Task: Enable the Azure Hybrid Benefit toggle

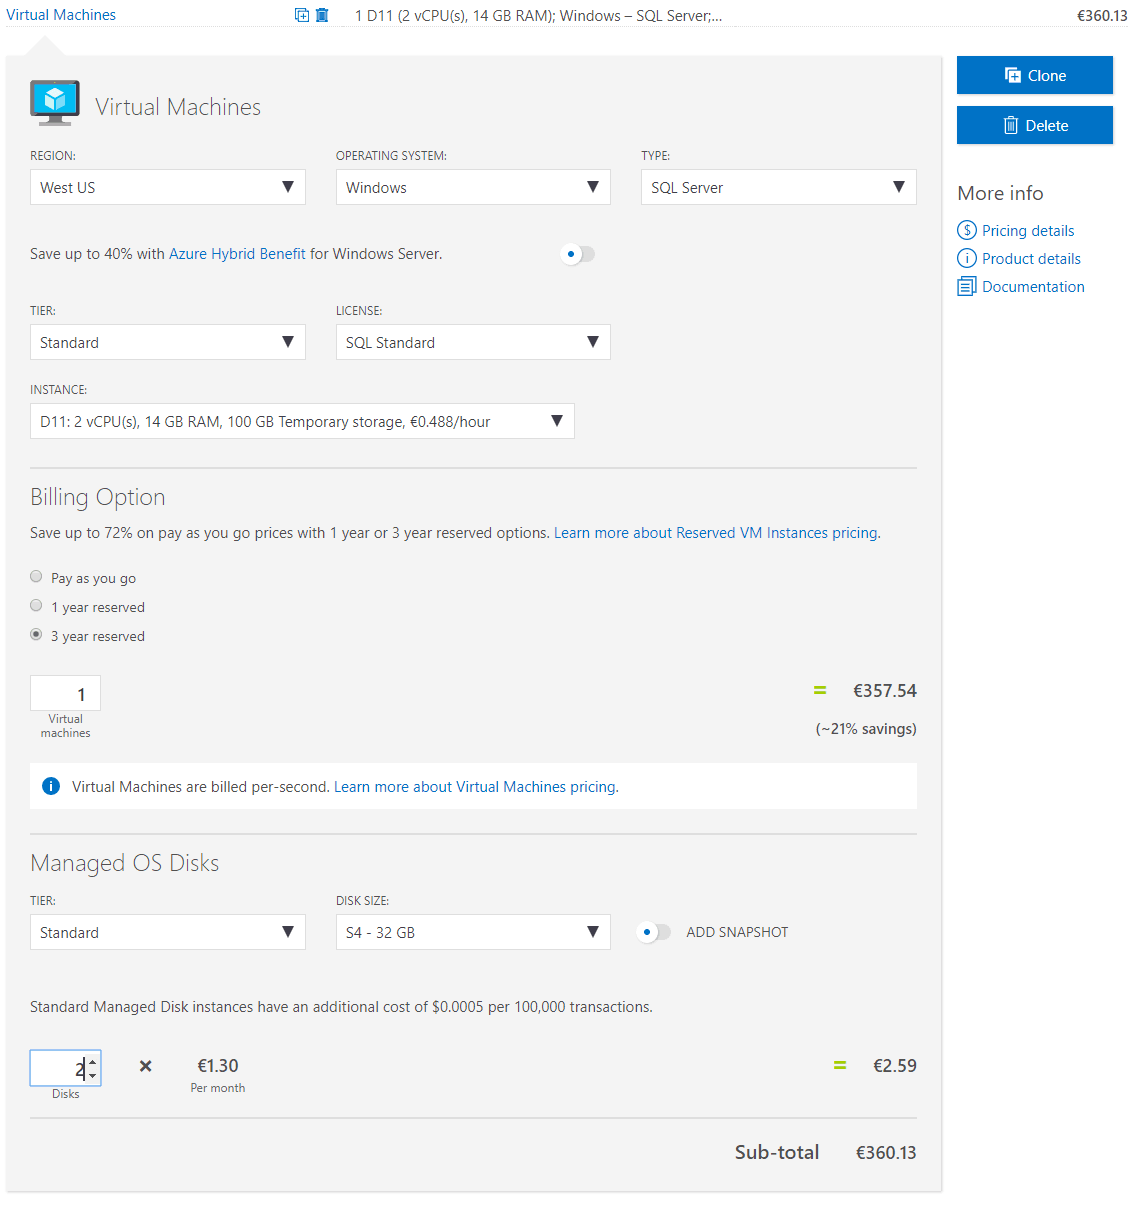Action: pyautogui.click(x=578, y=255)
